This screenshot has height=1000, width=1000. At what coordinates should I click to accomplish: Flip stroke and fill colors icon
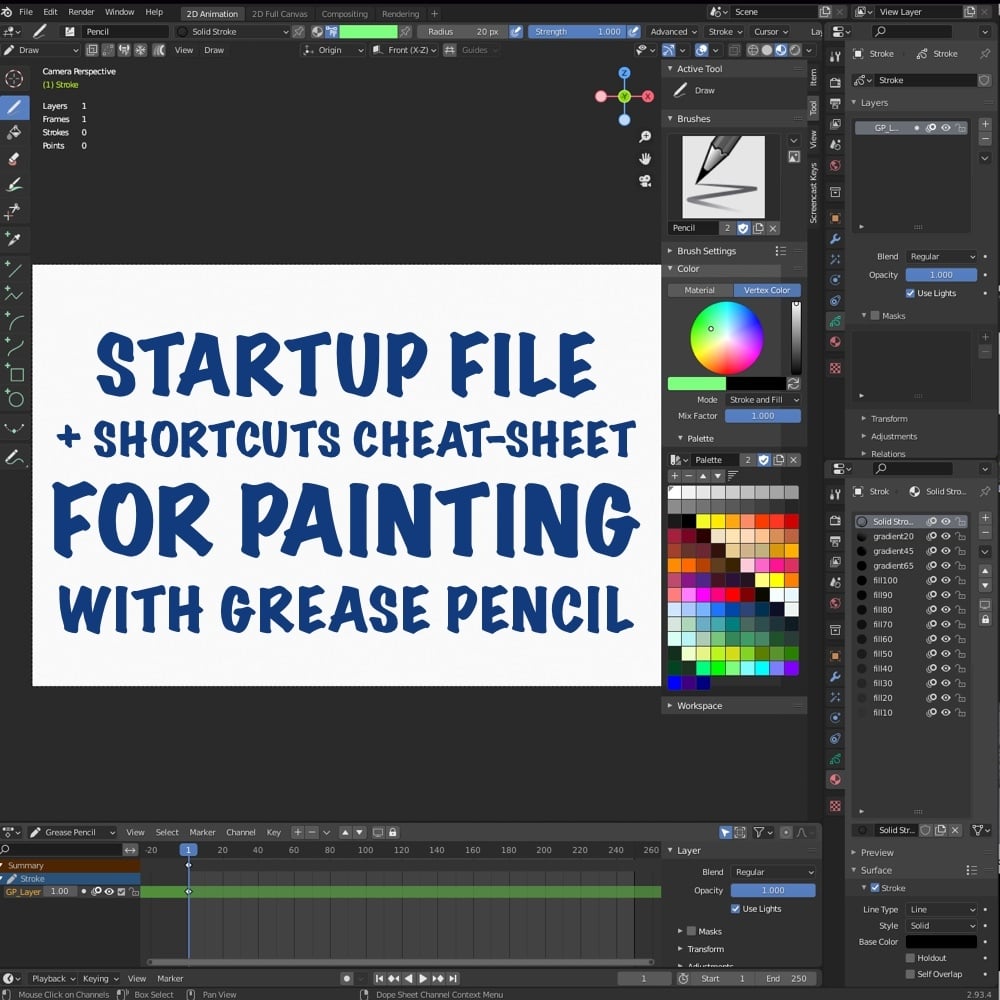point(793,383)
